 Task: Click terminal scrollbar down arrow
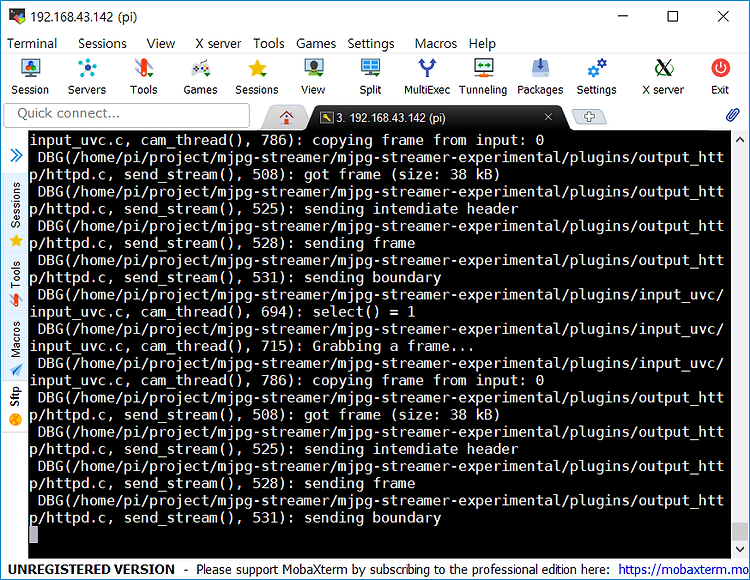(739, 549)
